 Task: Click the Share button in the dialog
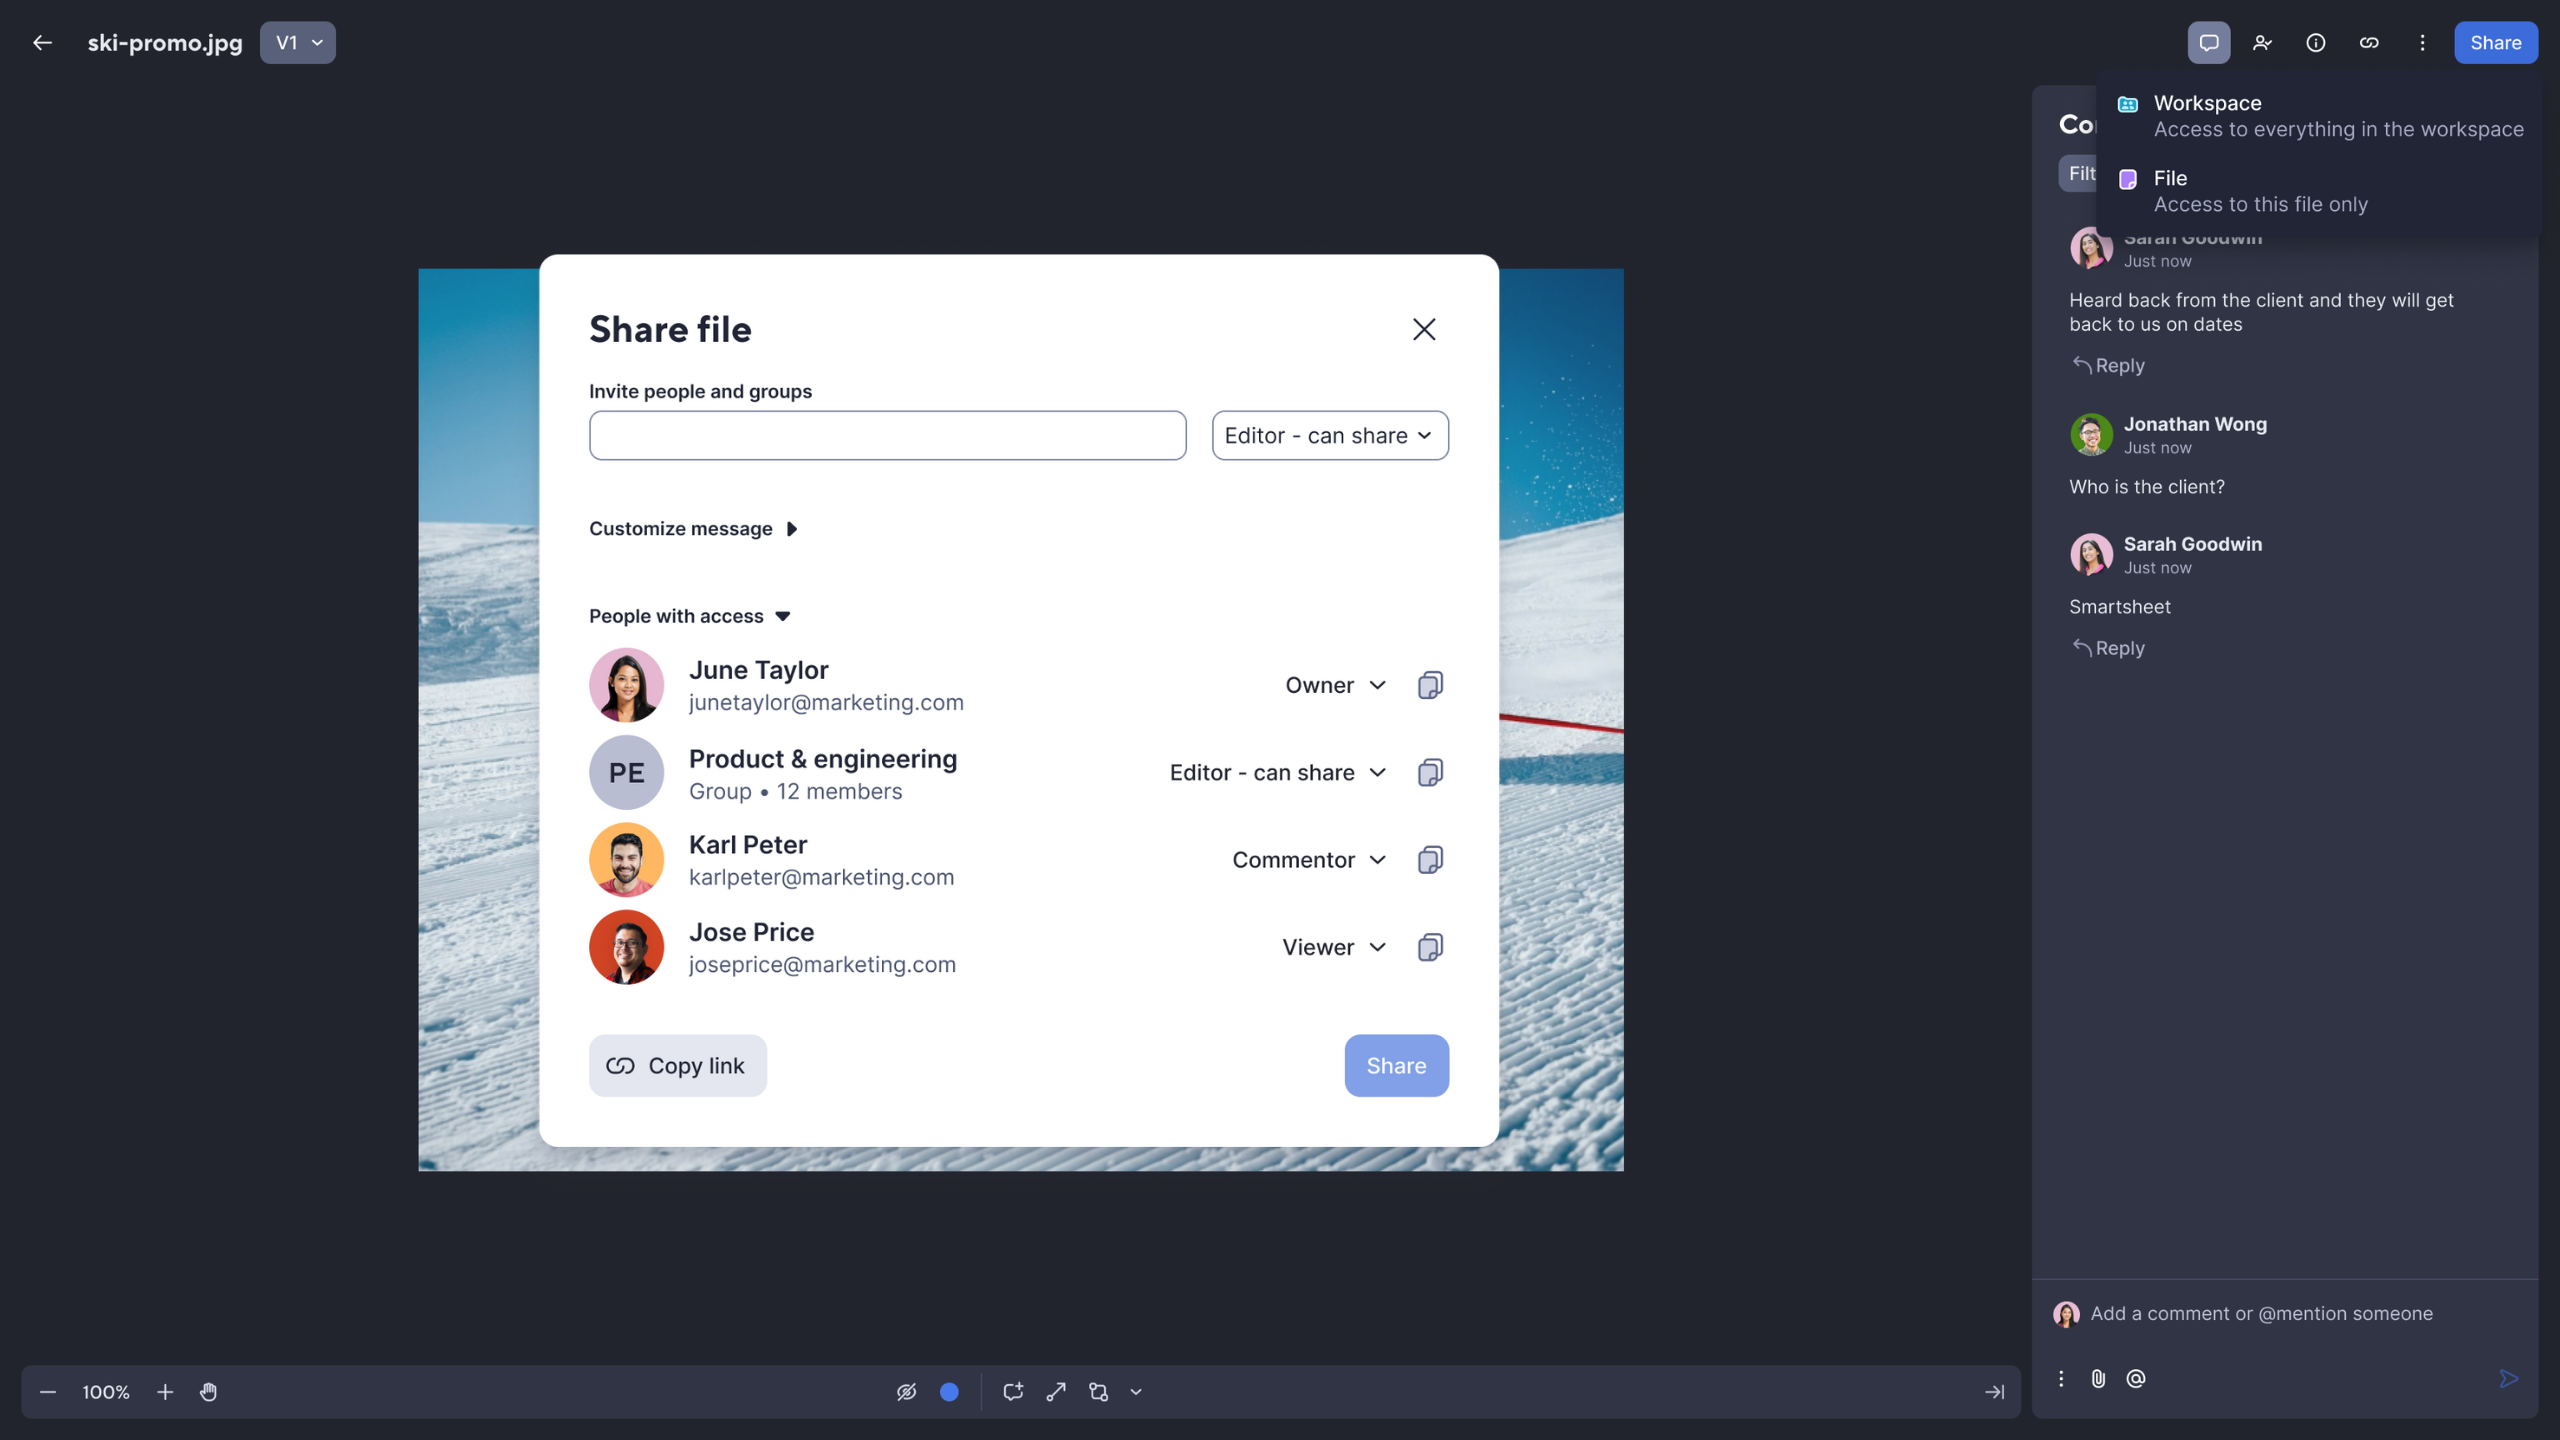(1396, 1065)
